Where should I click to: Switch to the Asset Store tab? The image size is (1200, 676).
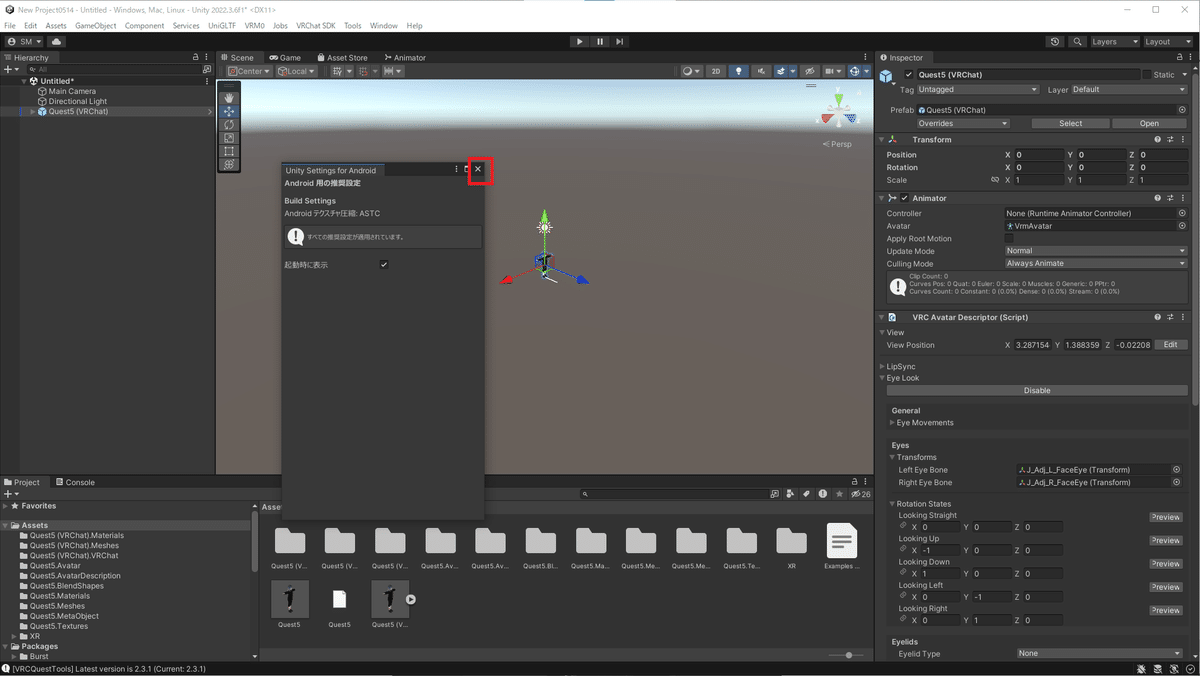(341, 57)
